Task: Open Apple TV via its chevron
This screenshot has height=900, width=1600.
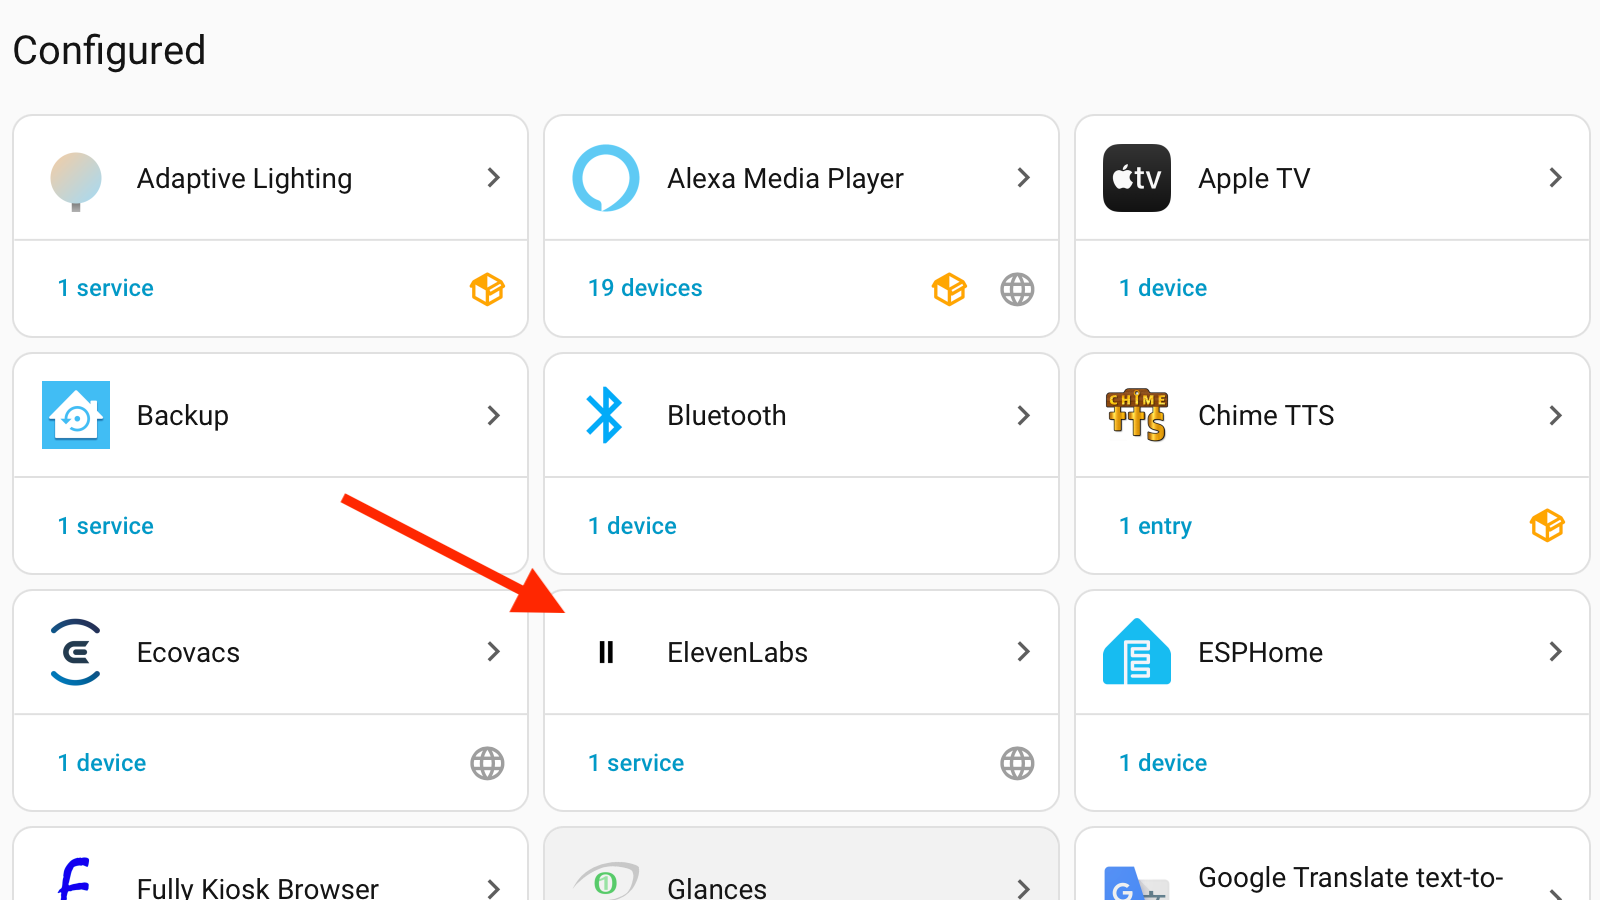Action: 1556,178
